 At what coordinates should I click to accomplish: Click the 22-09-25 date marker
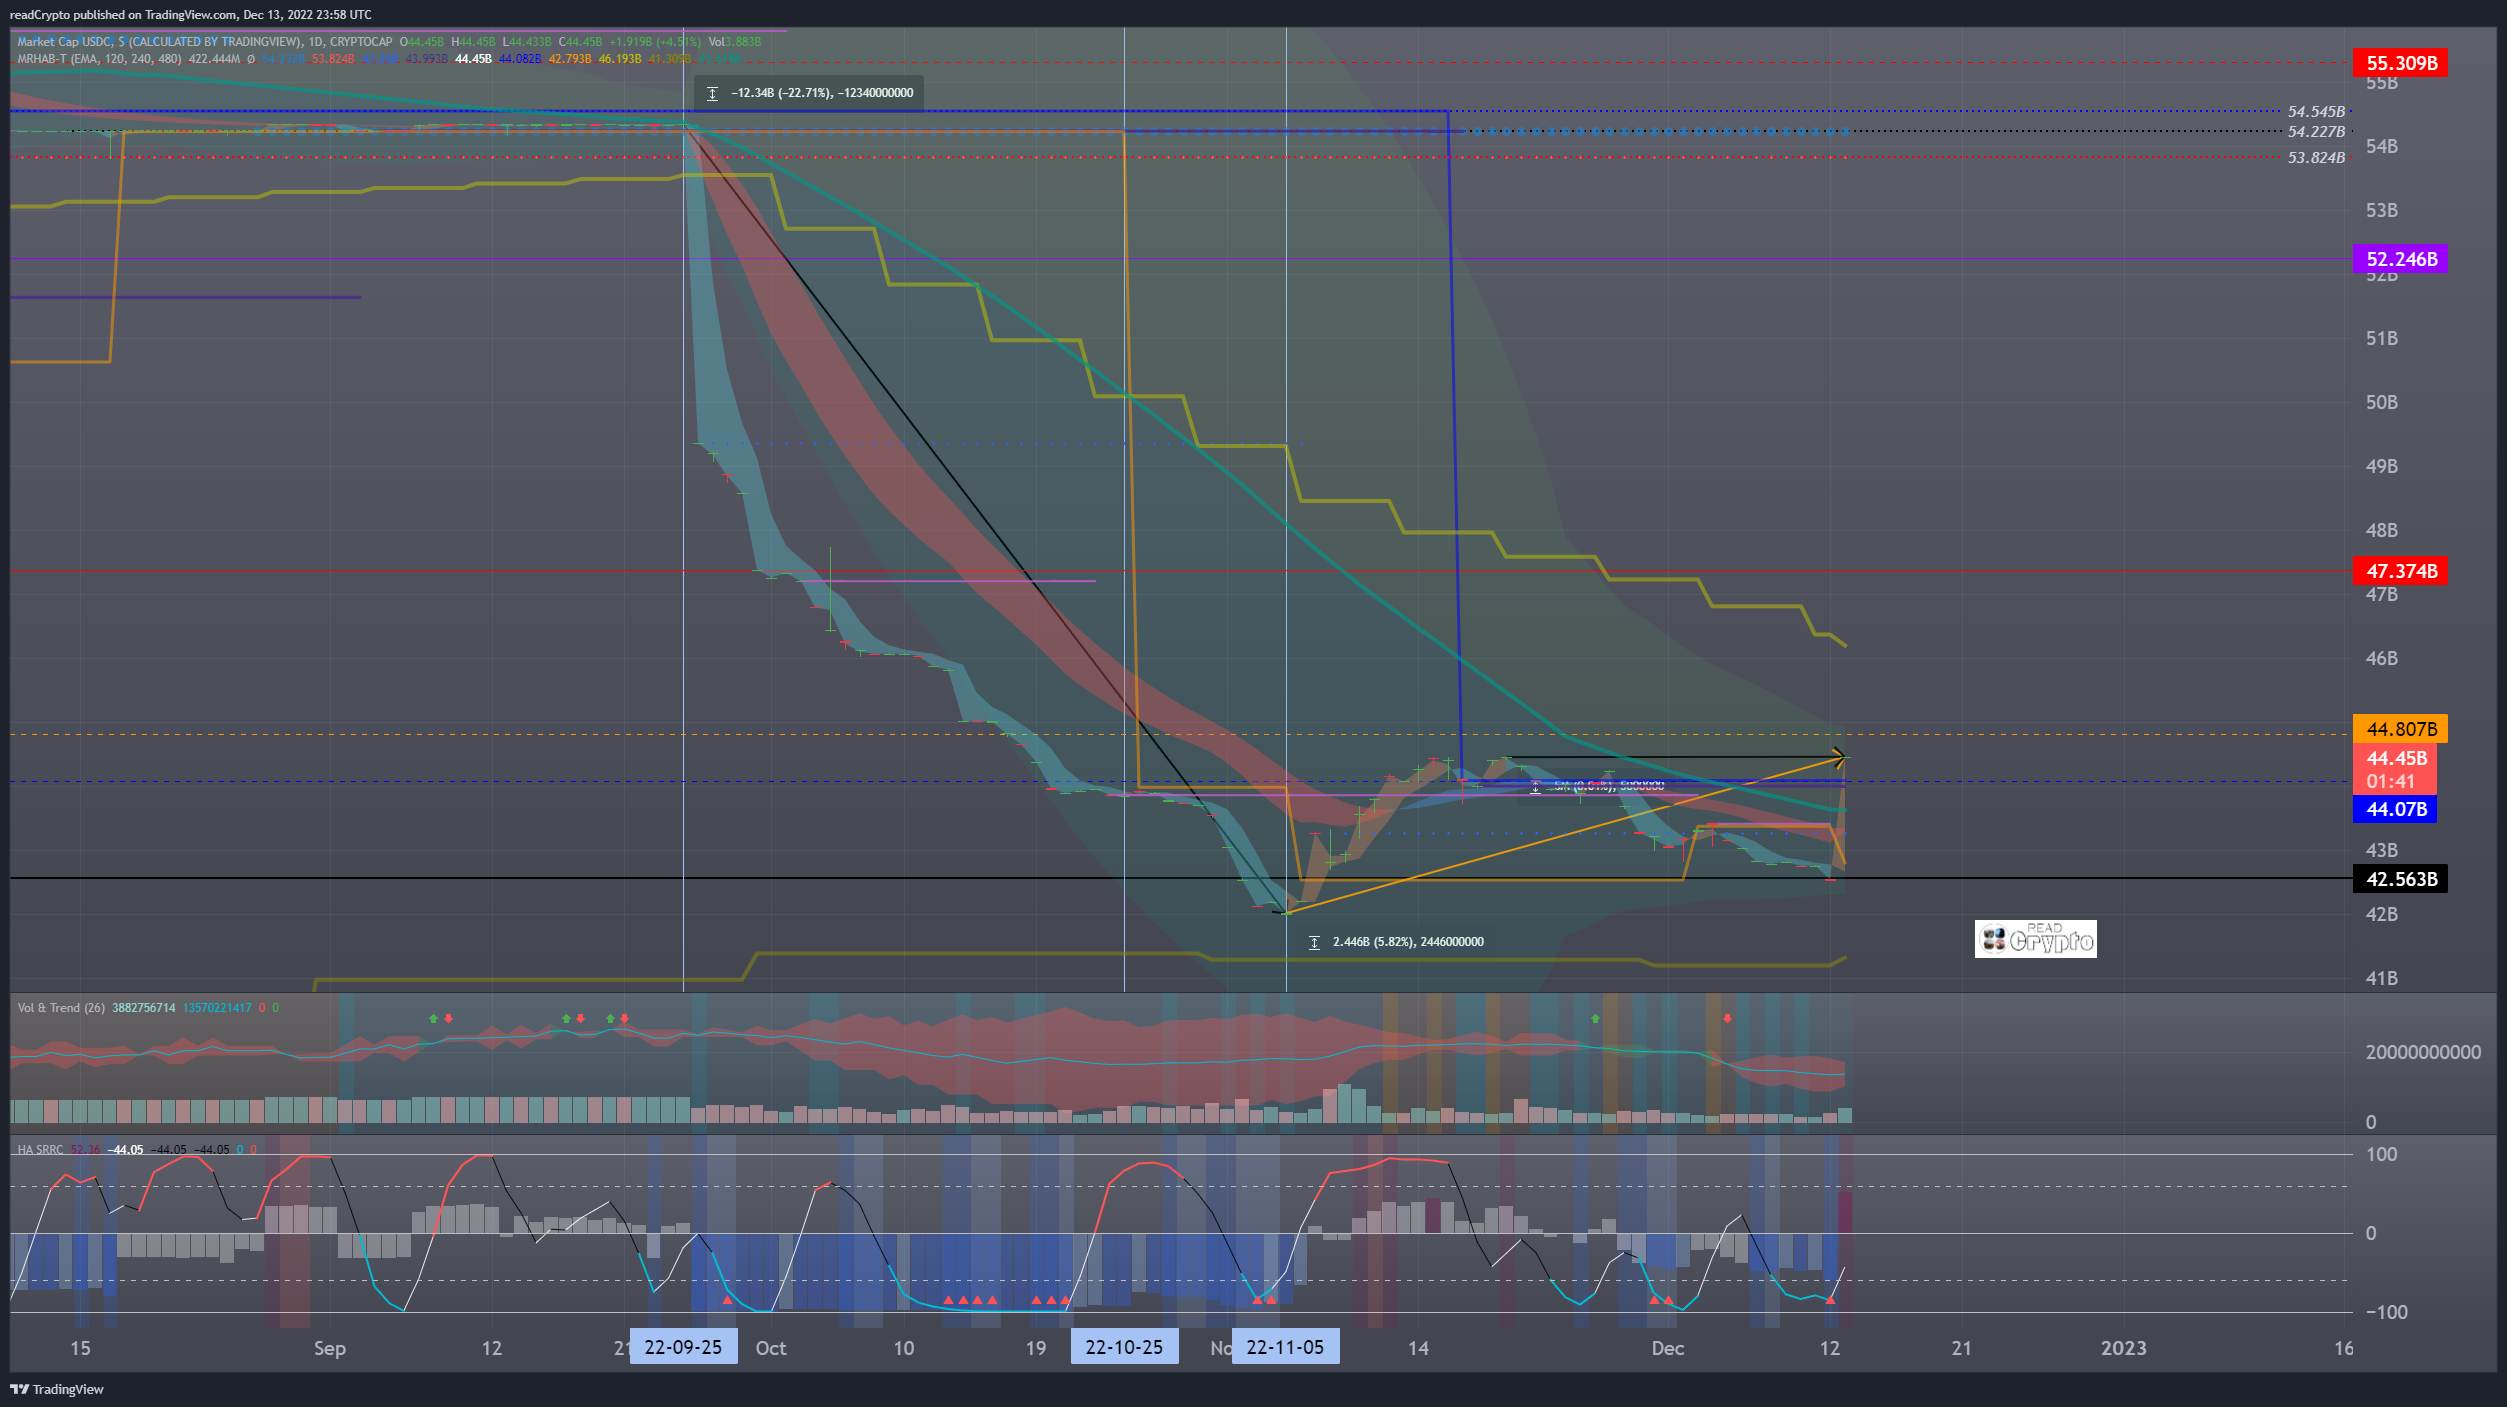(x=683, y=1347)
